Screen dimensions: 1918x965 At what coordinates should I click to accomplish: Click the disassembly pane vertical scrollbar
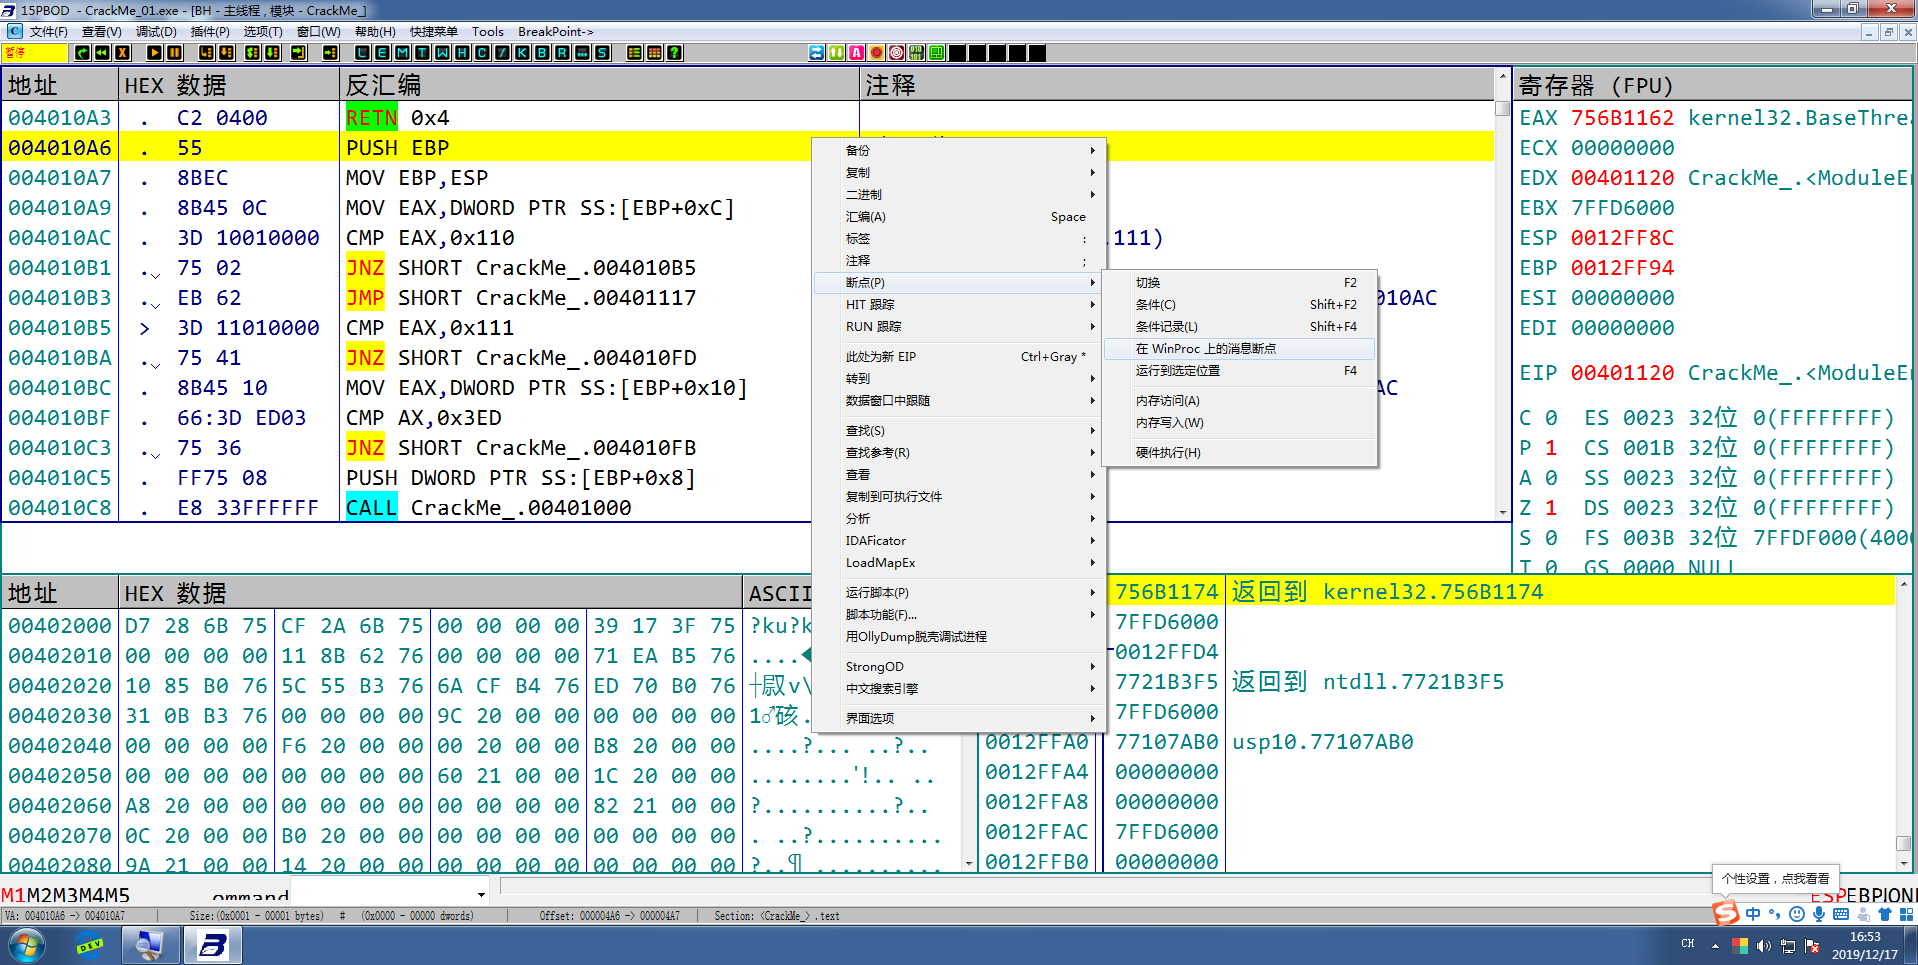1502,300
